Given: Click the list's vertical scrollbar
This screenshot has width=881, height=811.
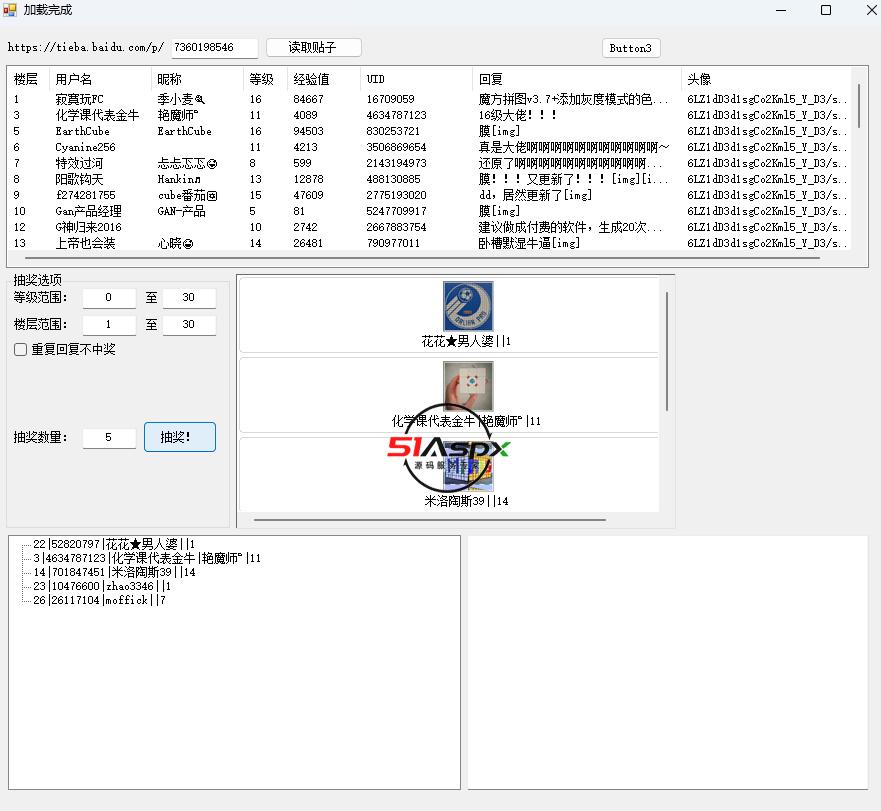Looking at the screenshot, I should tap(859, 105).
